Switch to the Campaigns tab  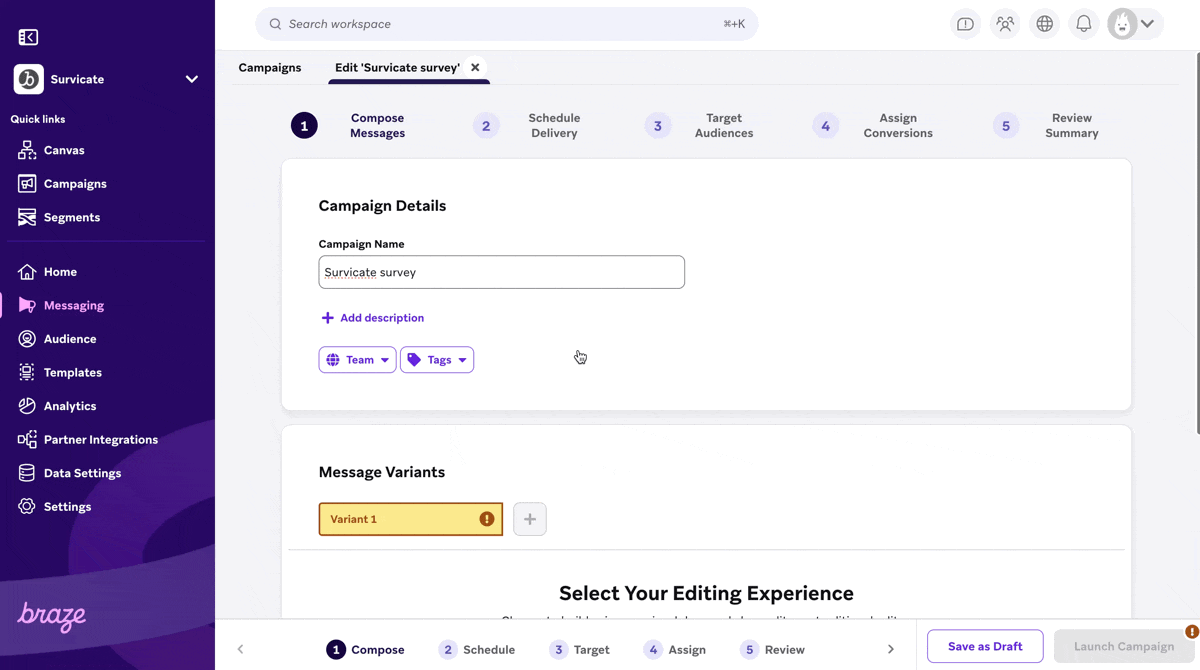(269, 67)
